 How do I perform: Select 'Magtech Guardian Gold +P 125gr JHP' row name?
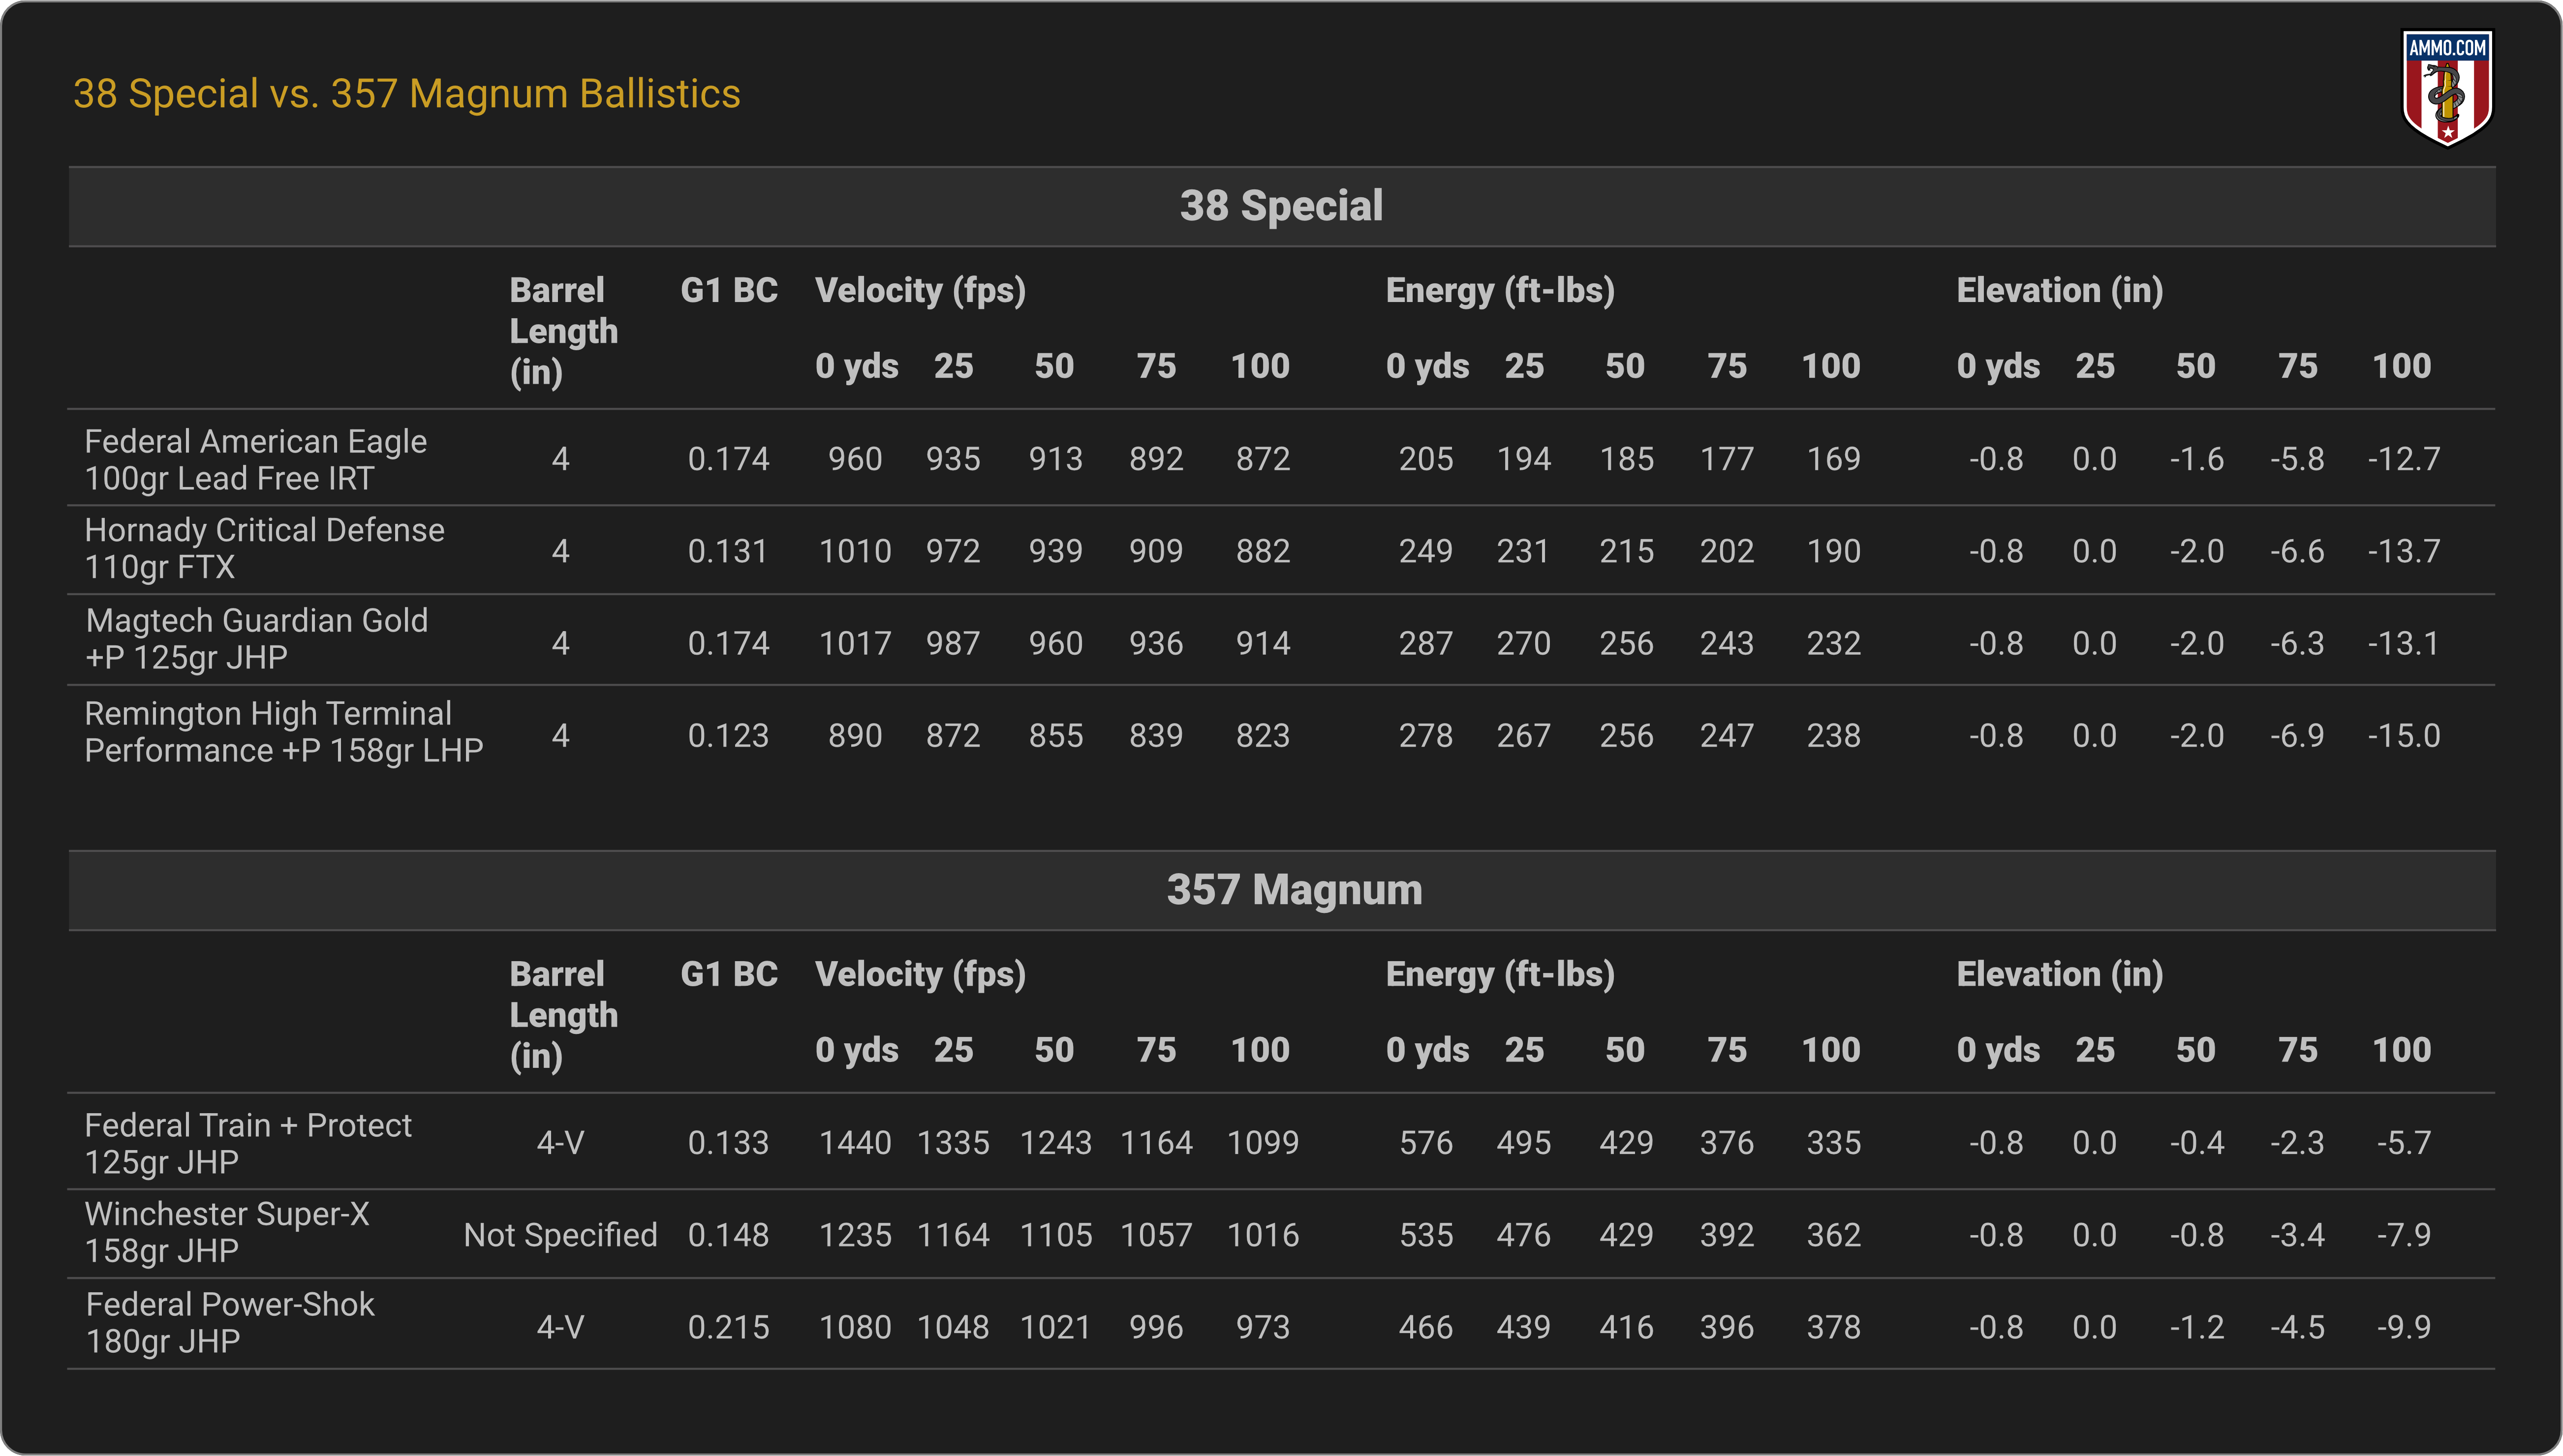point(257,639)
